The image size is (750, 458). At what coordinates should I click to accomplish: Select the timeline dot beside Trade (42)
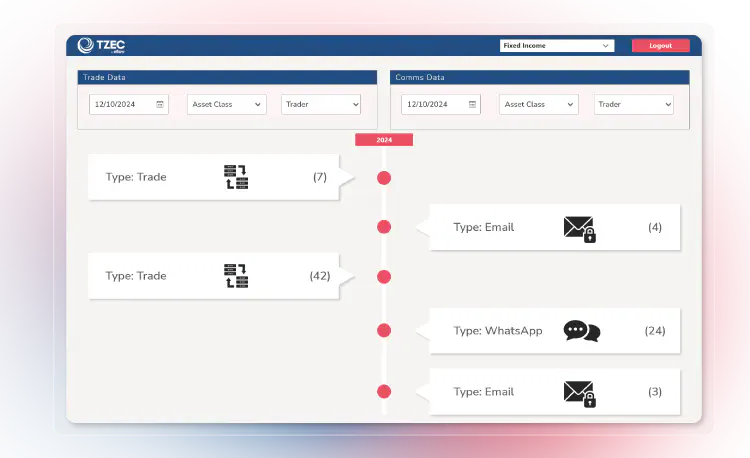[x=384, y=276]
